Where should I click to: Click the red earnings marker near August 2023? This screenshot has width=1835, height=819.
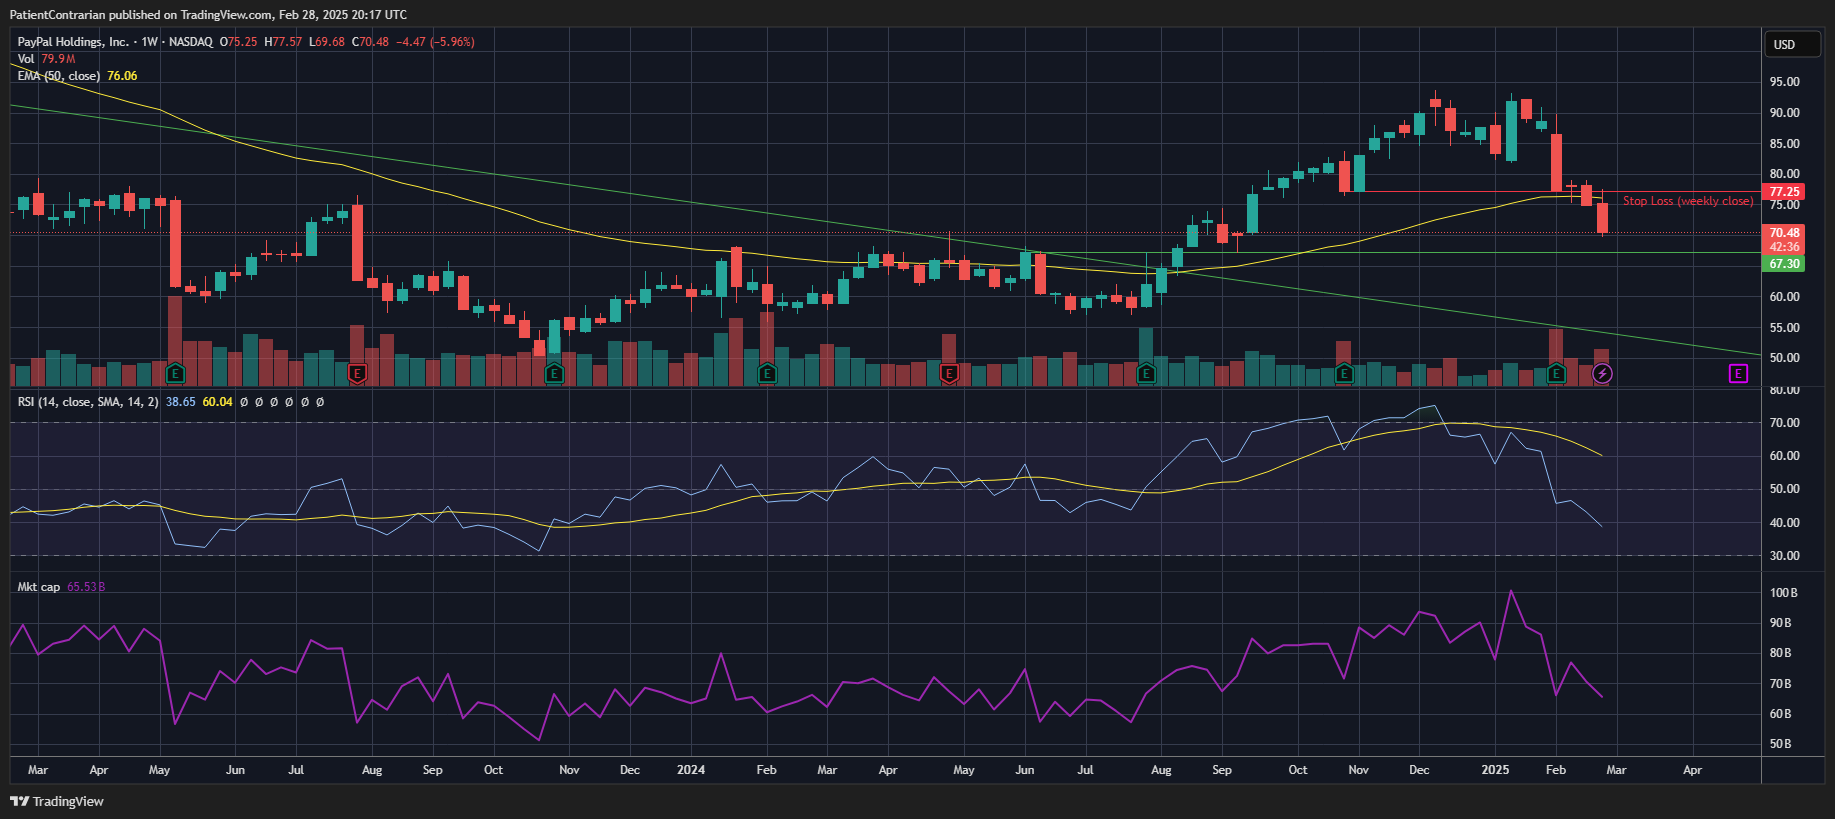[x=357, y=374]
